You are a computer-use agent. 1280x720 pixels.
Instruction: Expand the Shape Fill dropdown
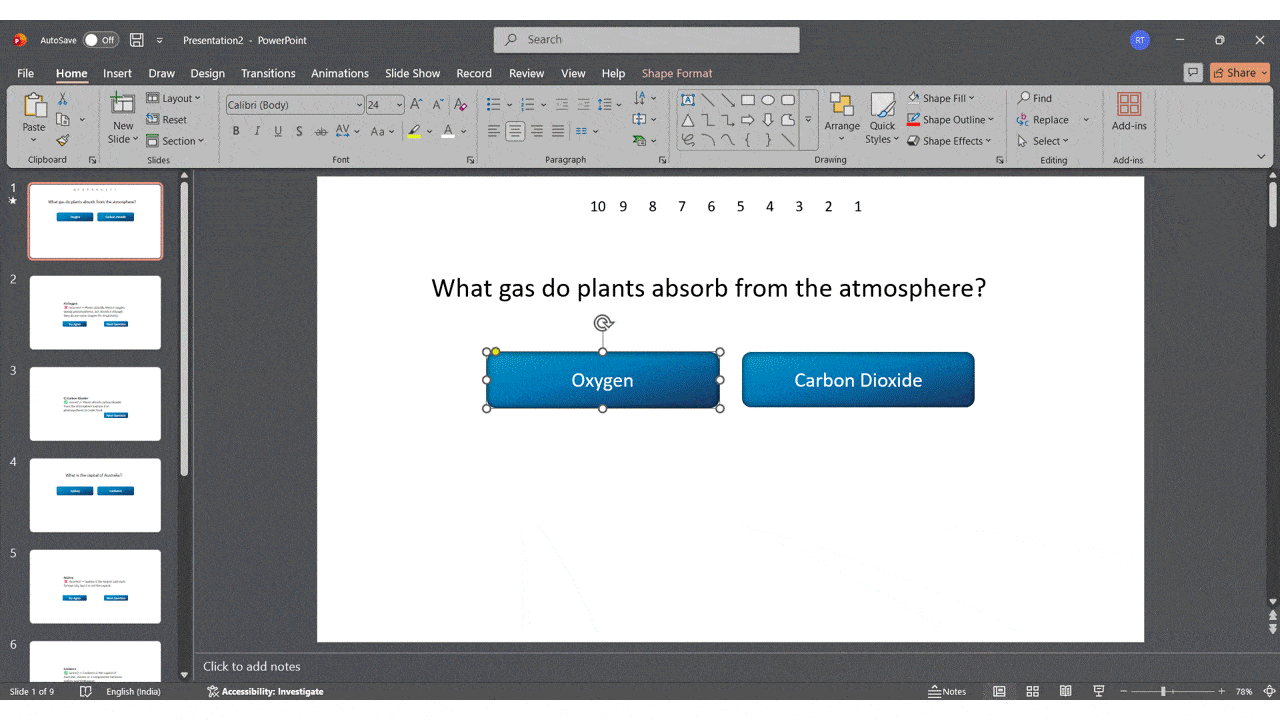(941, 98)
